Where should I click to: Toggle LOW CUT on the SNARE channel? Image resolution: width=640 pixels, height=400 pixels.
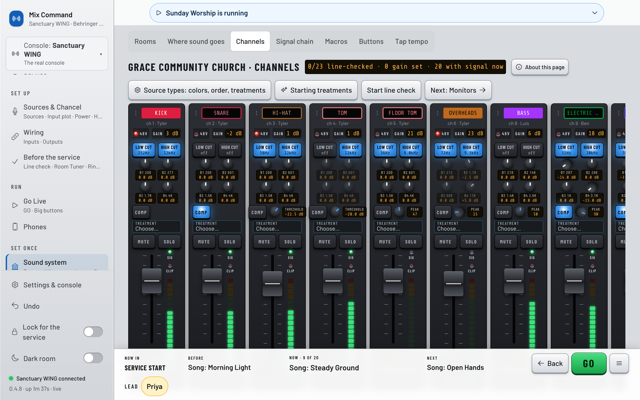point(204,150)
